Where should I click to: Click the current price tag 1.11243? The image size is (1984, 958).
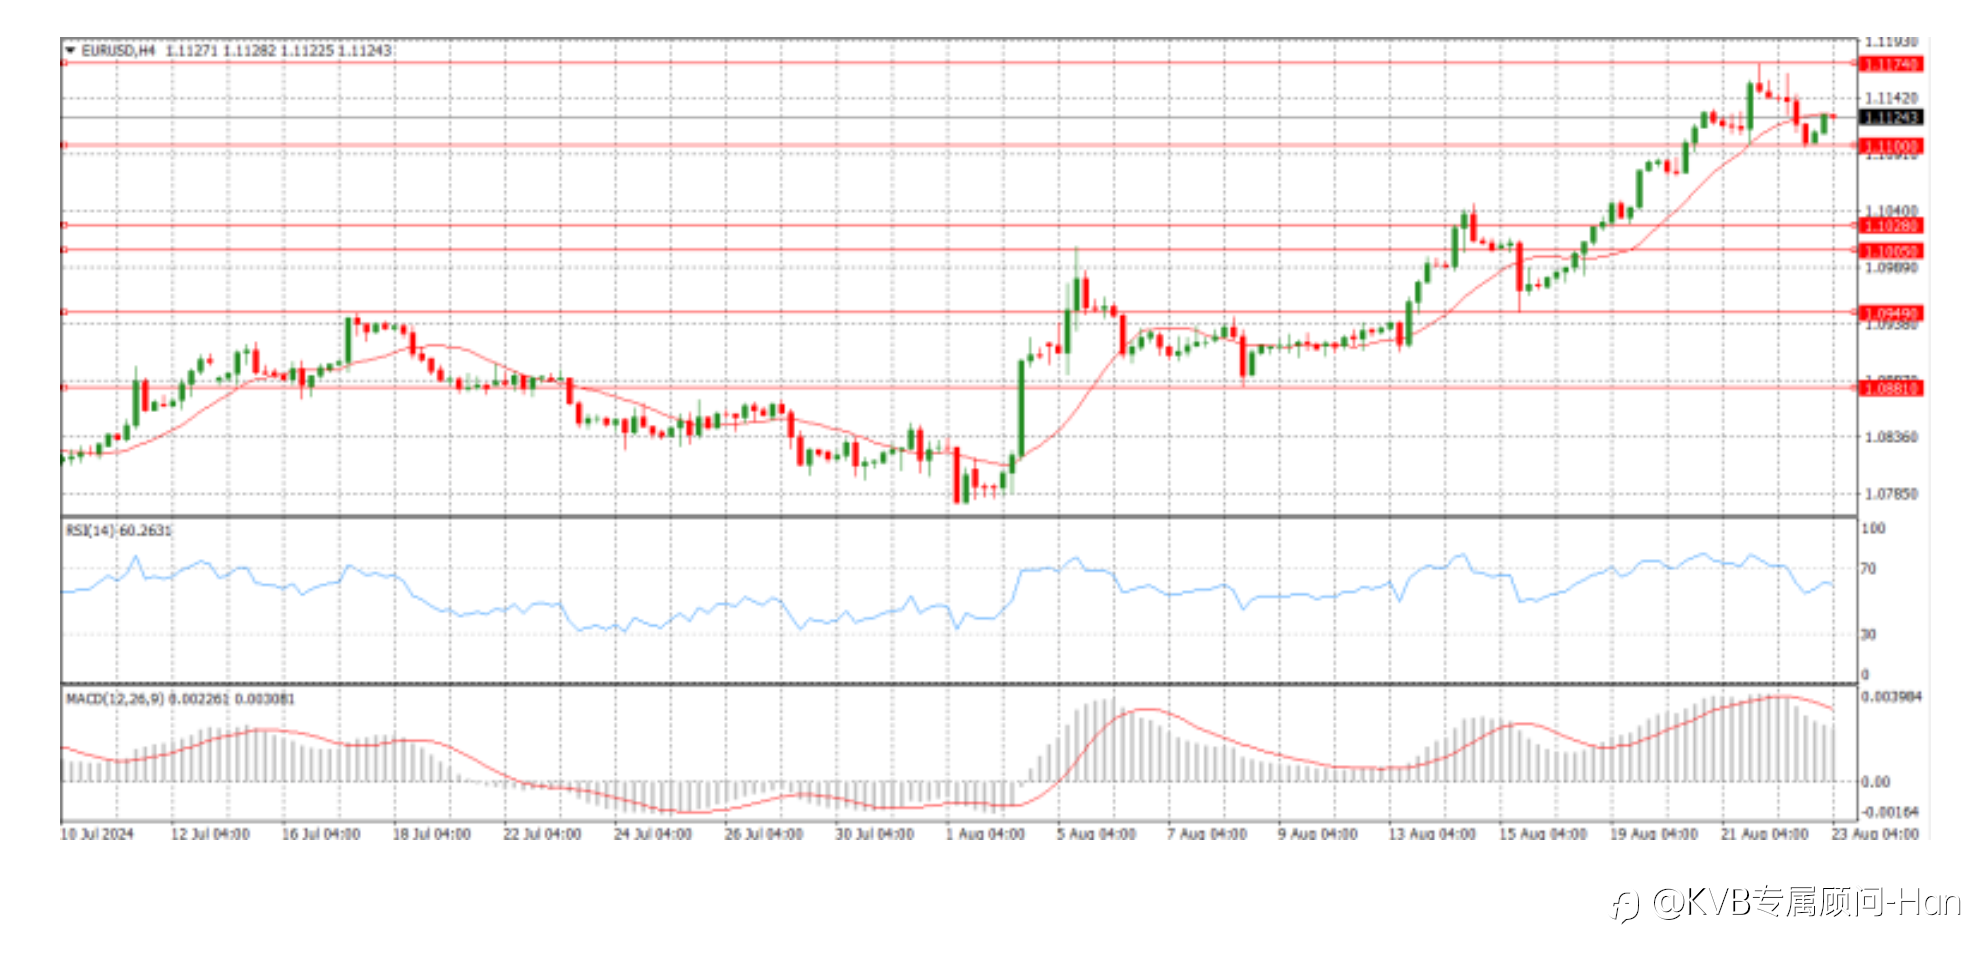[1890, 117]
